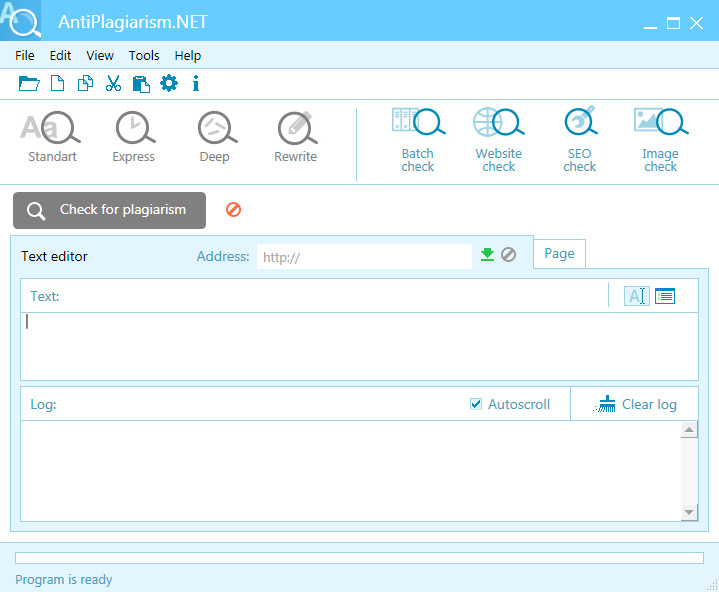Stop the check with the red cancel icon
The image size is (719, 592).
233,210
